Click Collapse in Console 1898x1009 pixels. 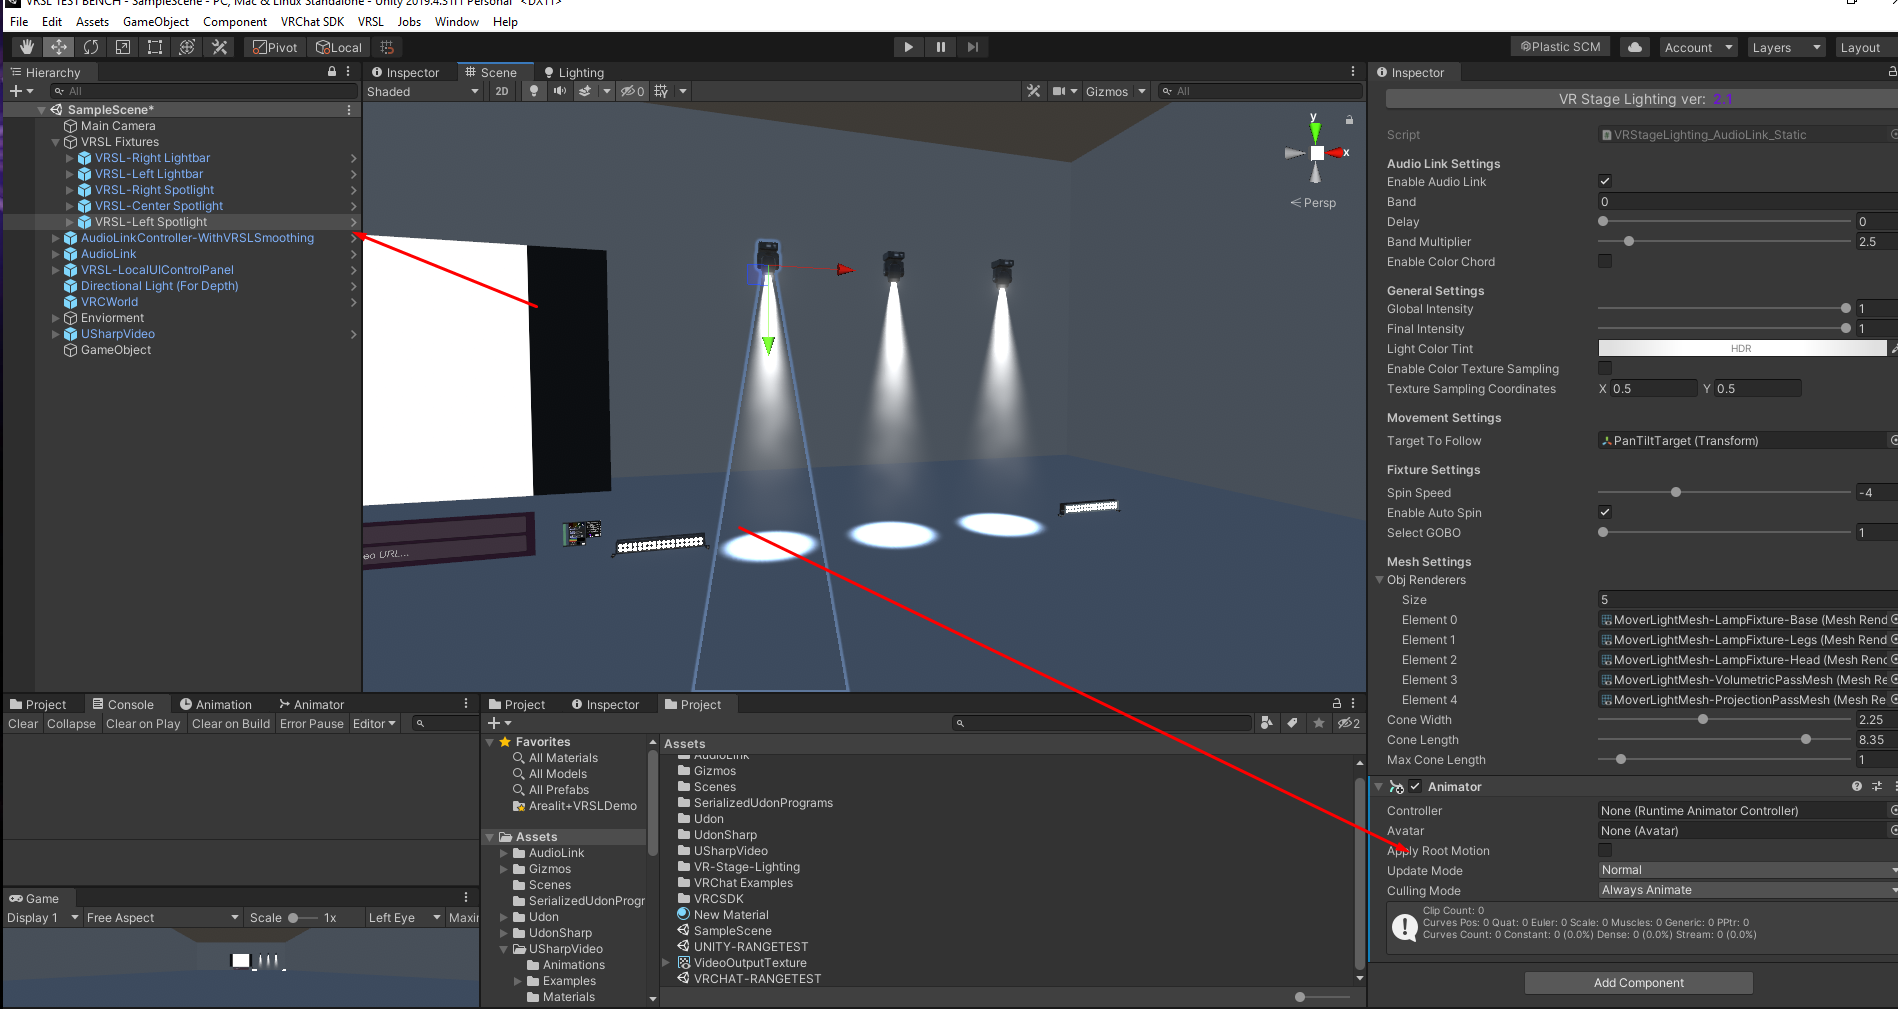(71, 724)
